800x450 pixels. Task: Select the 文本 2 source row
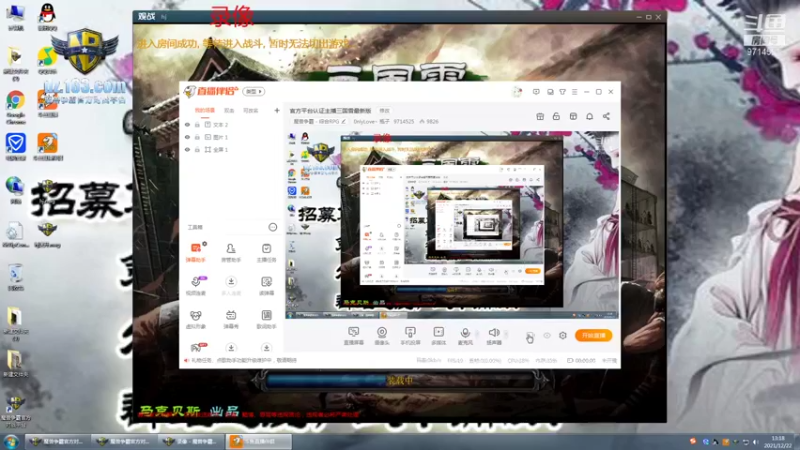(x=232, y=124)
